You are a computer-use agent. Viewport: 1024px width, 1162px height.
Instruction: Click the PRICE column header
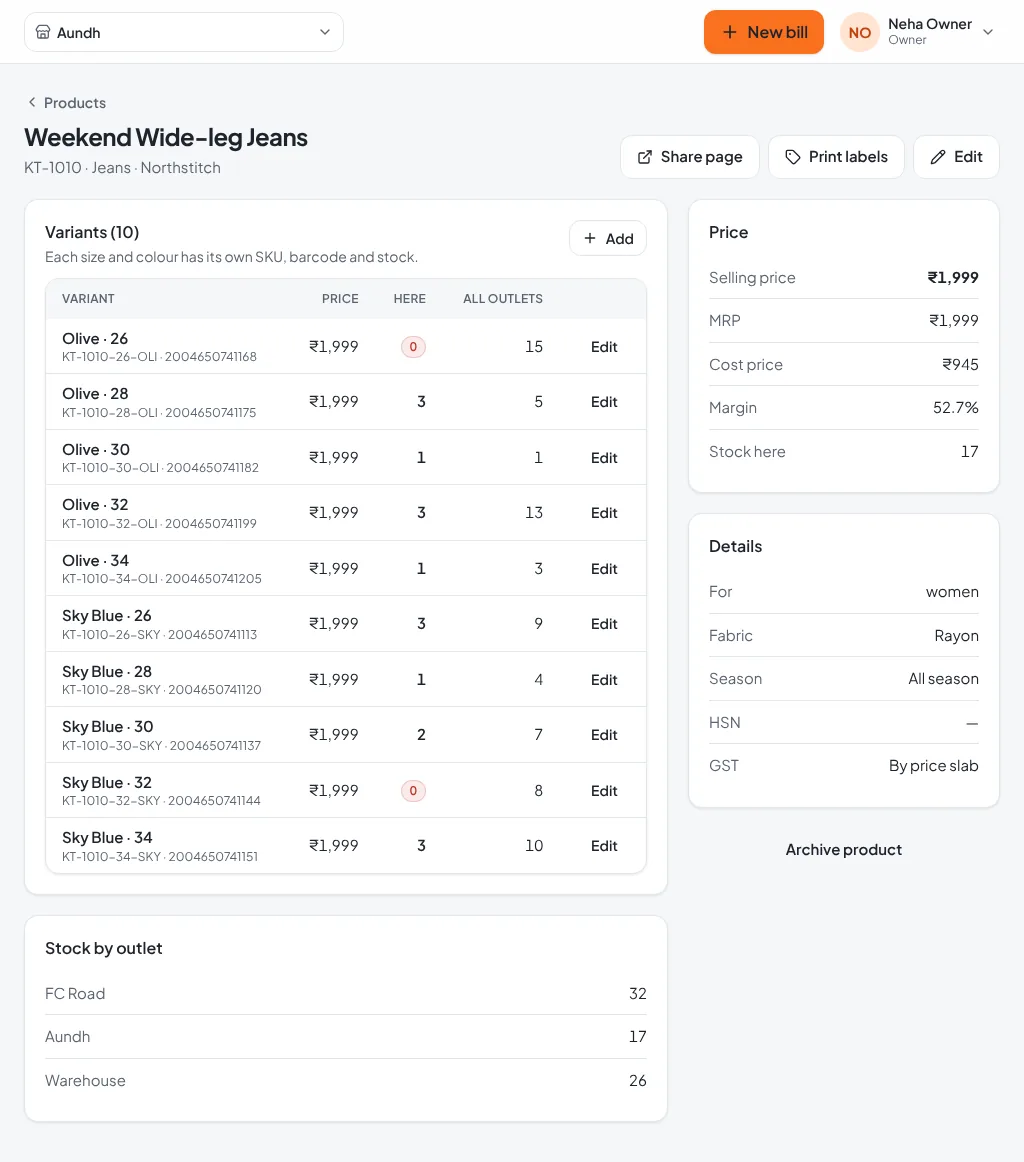point(340,299)
